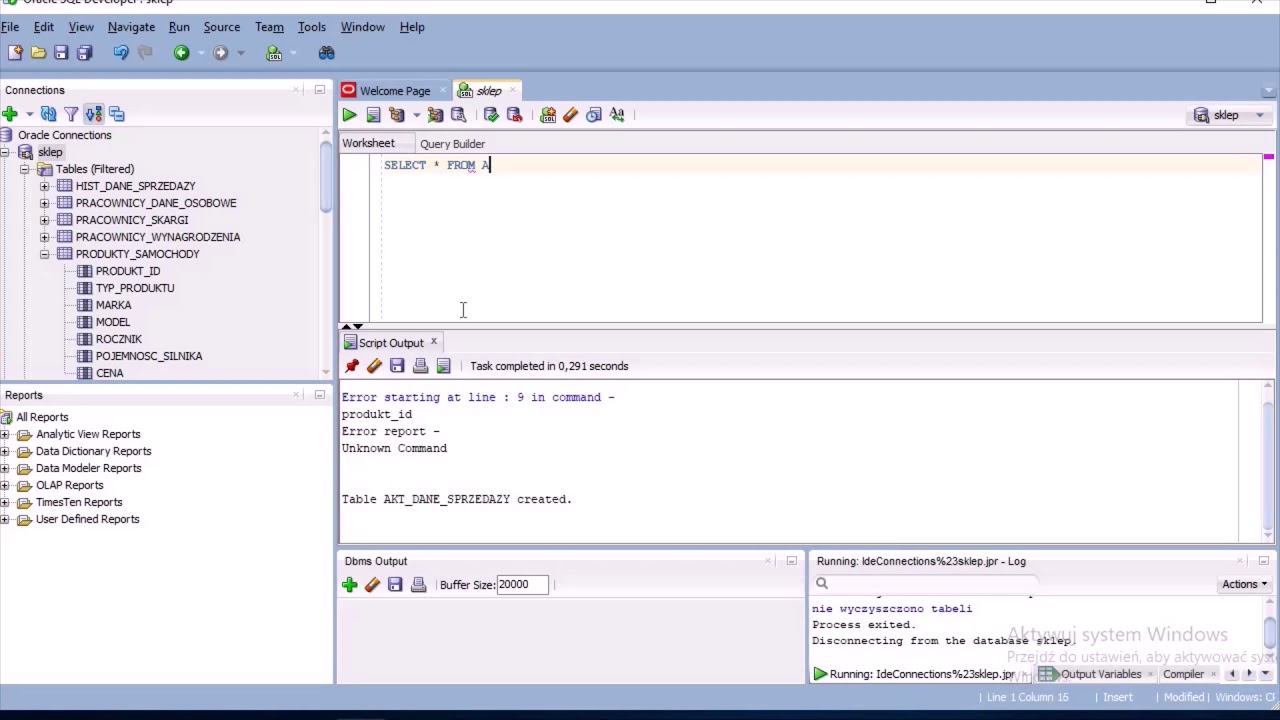Click the green Back navigation button
1280x720 pixels.
click(181, 53)
